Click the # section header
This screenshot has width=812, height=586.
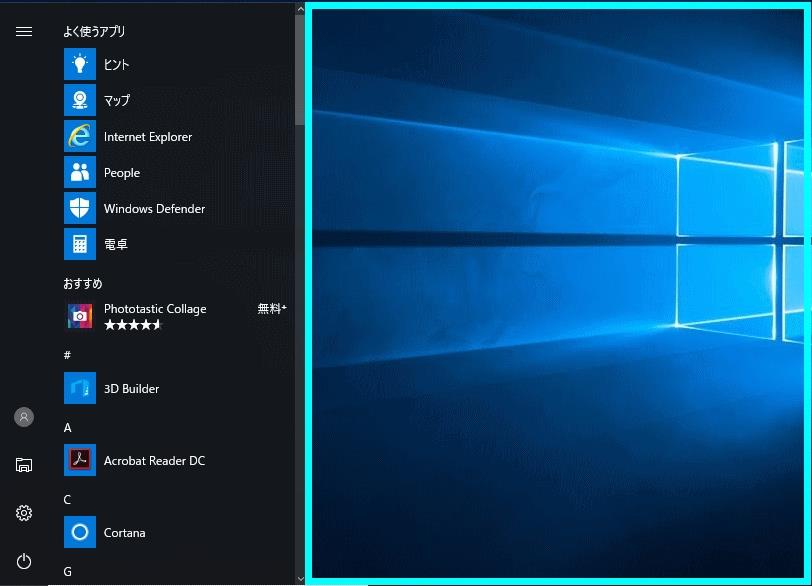[x=67, y=355]
